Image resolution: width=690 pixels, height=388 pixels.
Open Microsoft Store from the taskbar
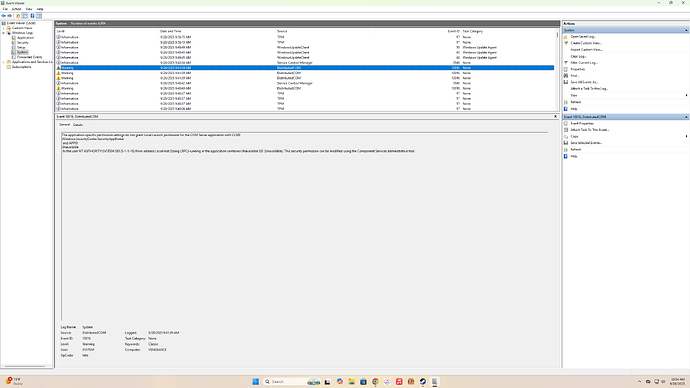coord(363,381)
